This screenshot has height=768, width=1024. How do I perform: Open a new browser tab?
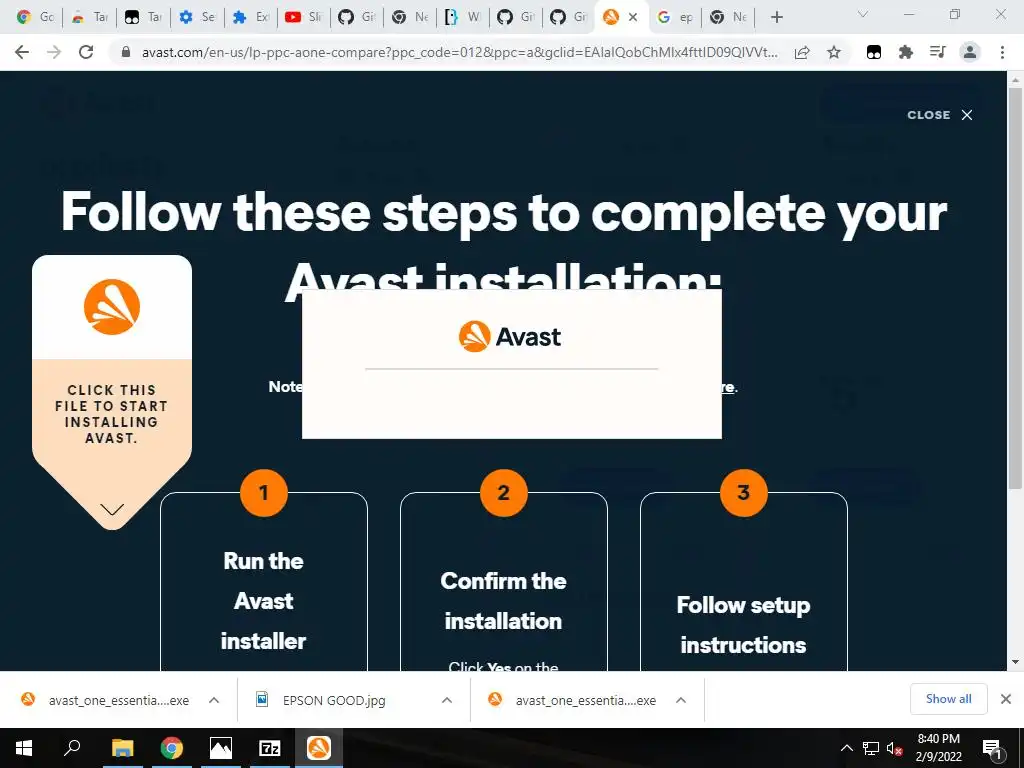776,18
